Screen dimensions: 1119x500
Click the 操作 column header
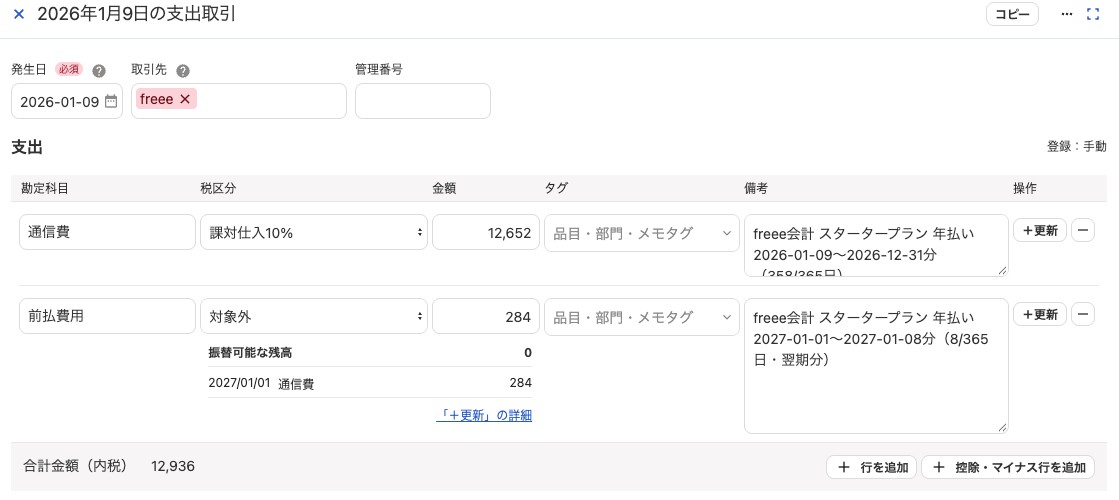pyautogui.click(x=1025, y=188)
